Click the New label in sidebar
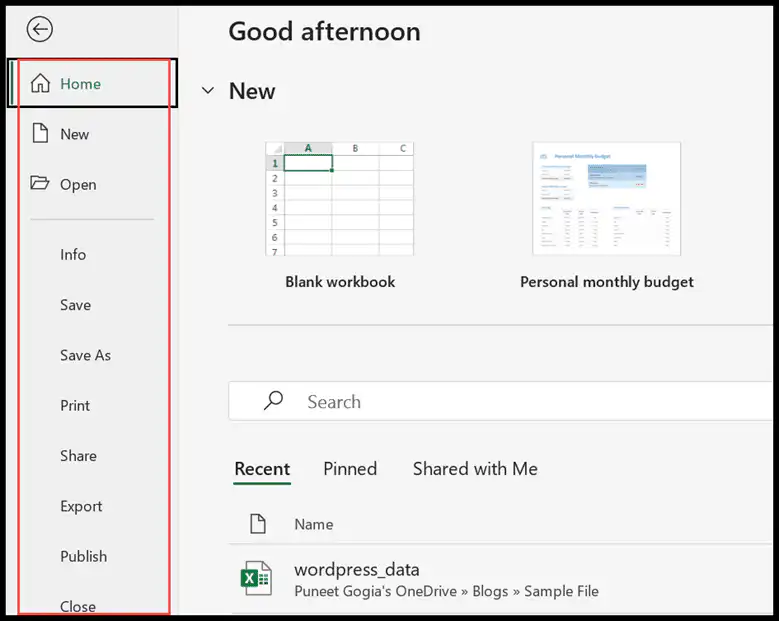 pyautogui.click(x=75, y=134)
